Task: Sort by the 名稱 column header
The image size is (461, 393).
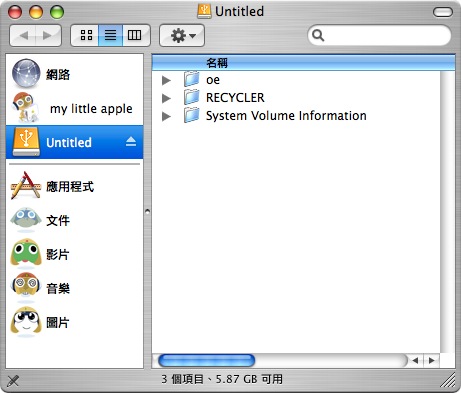Action: [x=303, y=63]
